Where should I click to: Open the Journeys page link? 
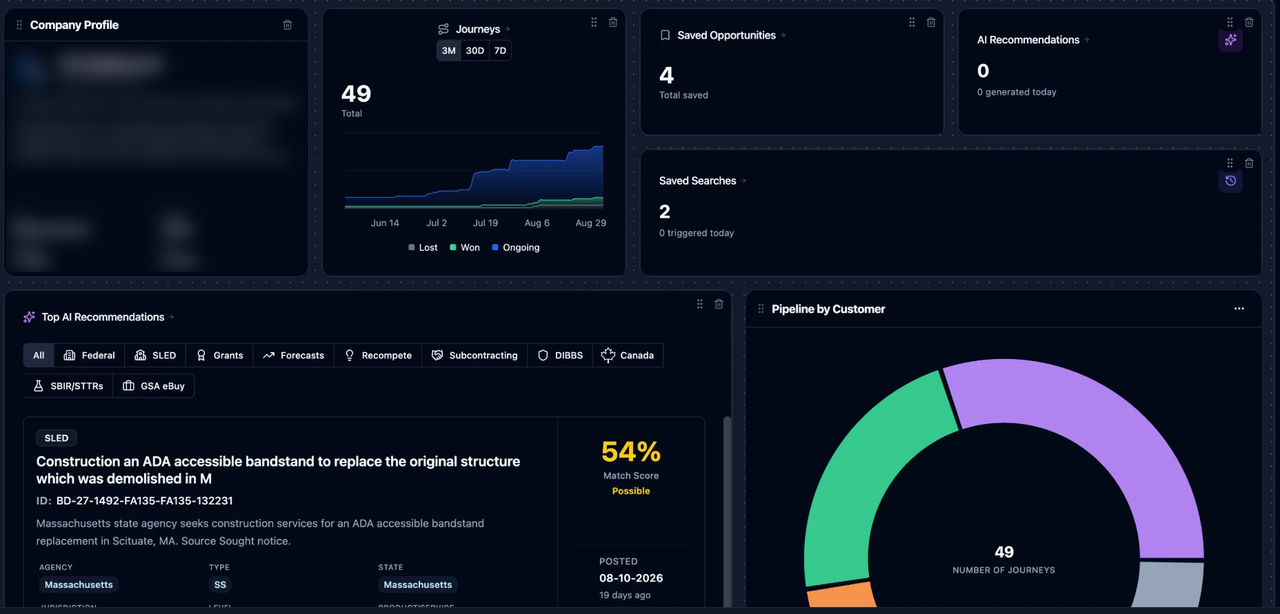[x=483, y=29]
